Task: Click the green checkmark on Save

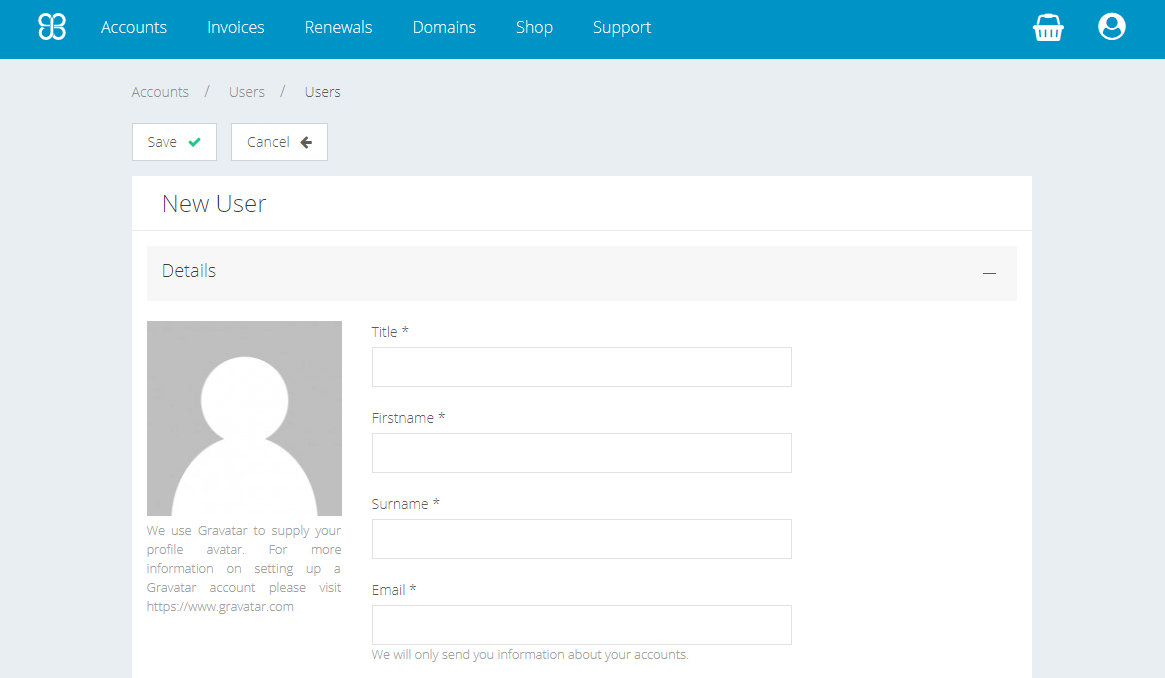Action: tap(194, 142)
